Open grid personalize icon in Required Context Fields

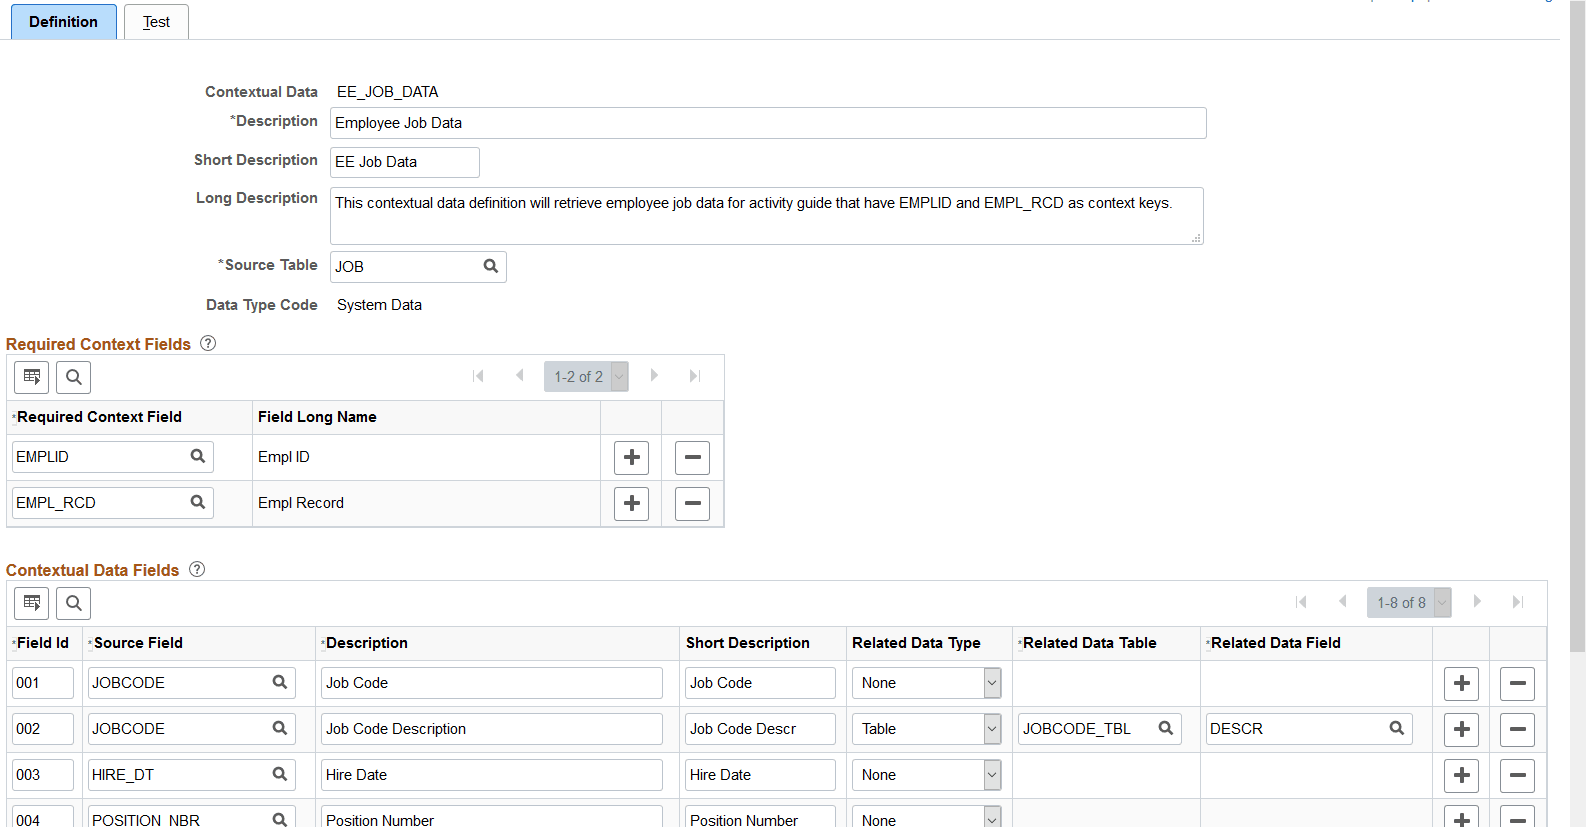32,377
